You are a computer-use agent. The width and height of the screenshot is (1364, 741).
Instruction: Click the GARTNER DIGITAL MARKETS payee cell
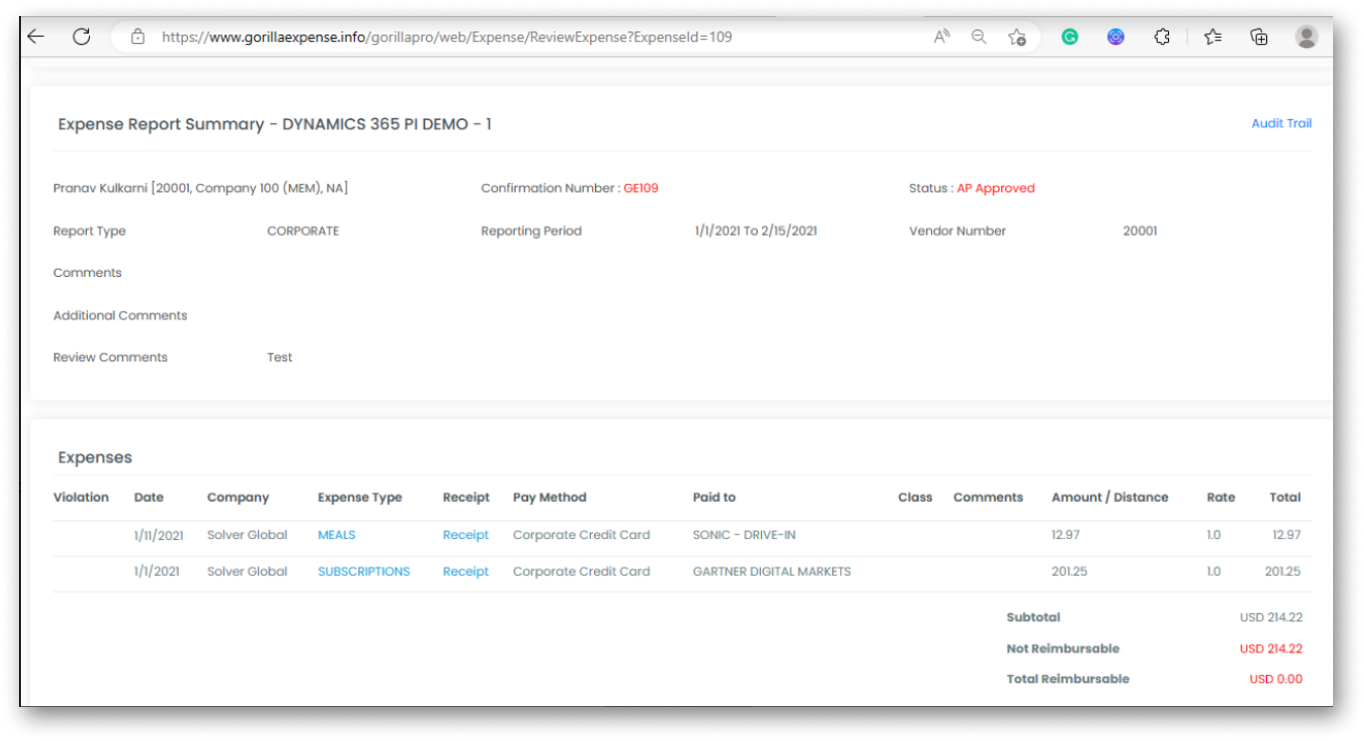pyautogui.click(x=772, y=572)
